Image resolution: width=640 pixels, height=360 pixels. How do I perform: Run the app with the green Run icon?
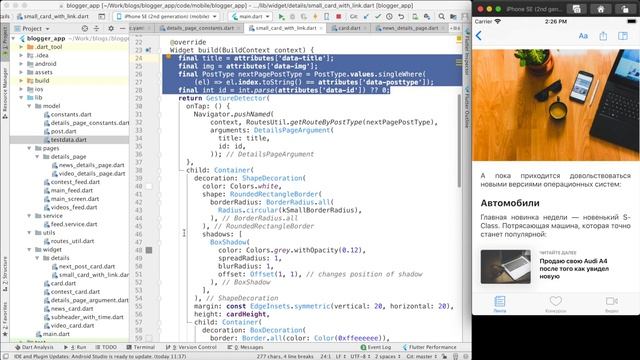tap(281, 16)
